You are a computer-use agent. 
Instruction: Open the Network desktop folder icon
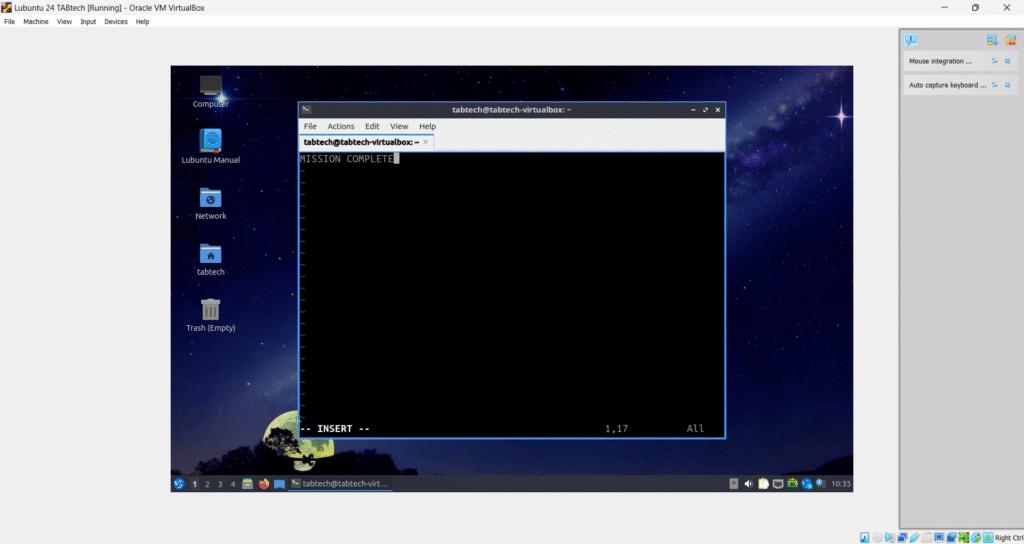(x=210, y=198)
